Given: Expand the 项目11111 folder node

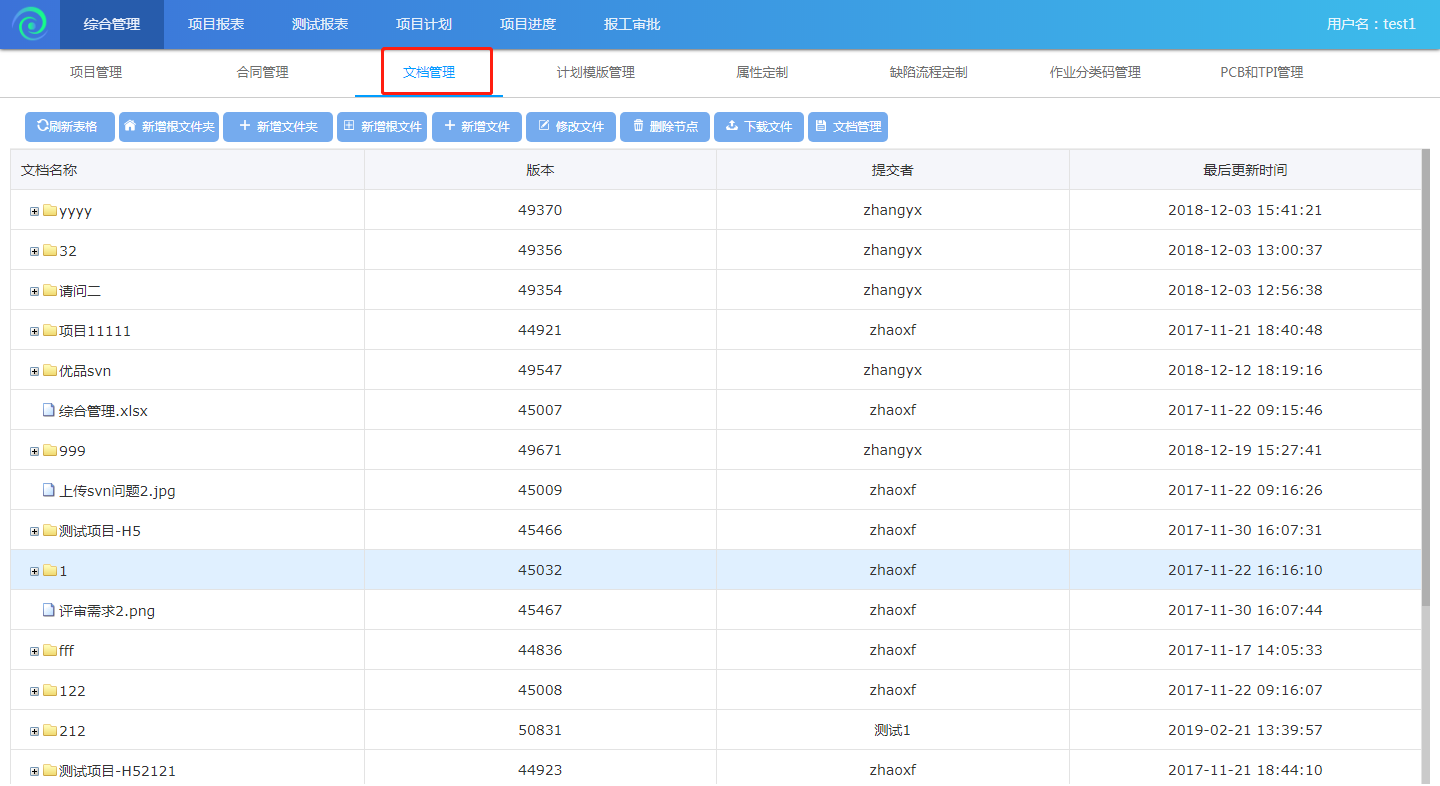Looking at the screenshot, I should [34, 331].
